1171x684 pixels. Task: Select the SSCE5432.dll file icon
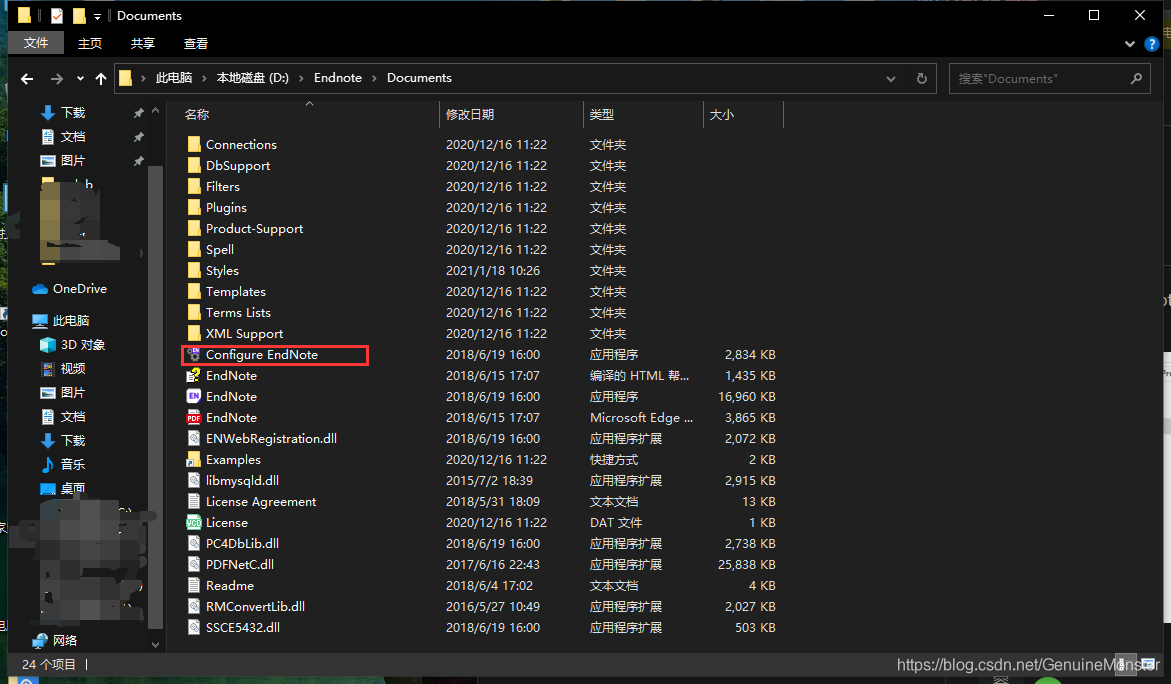194,627
